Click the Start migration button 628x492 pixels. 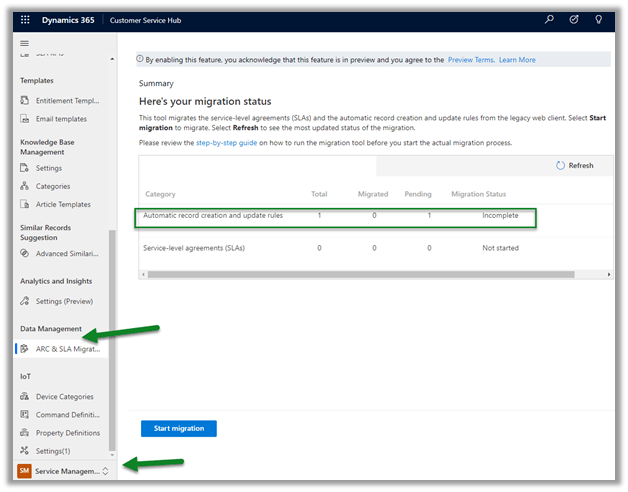(x=178, y=428)
